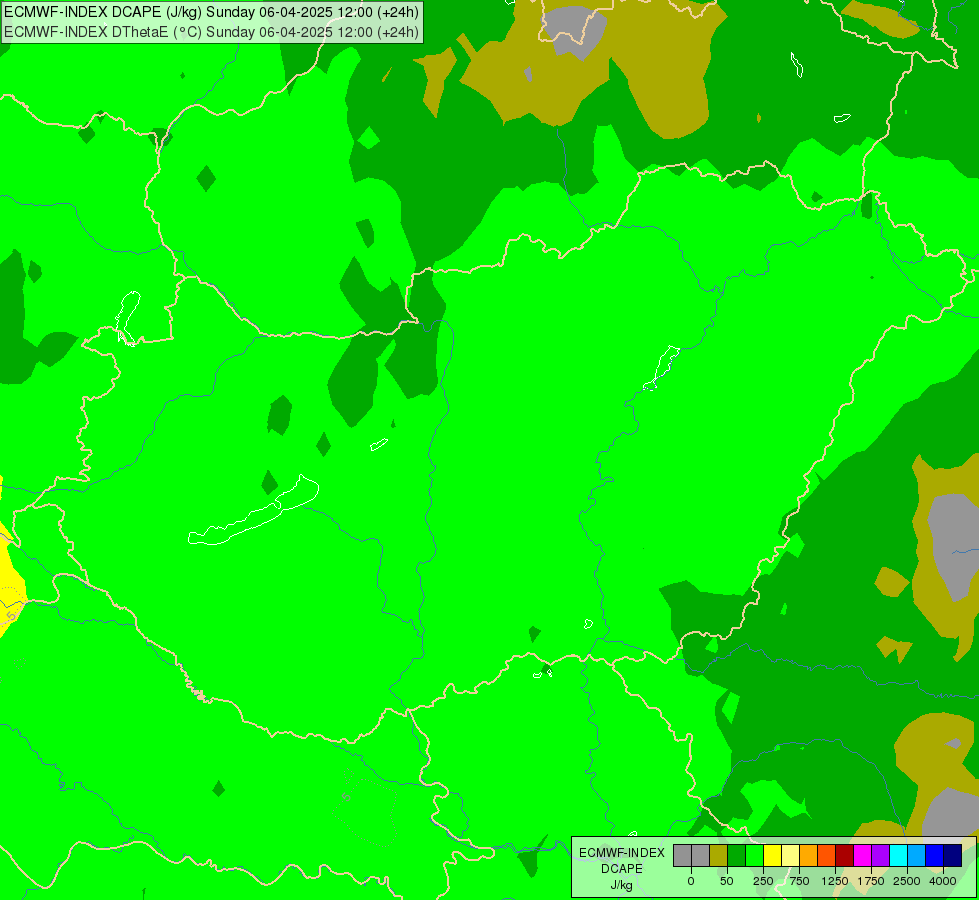
Task: Pick the pure yellow legend swatch
Action: pos(773,856)
